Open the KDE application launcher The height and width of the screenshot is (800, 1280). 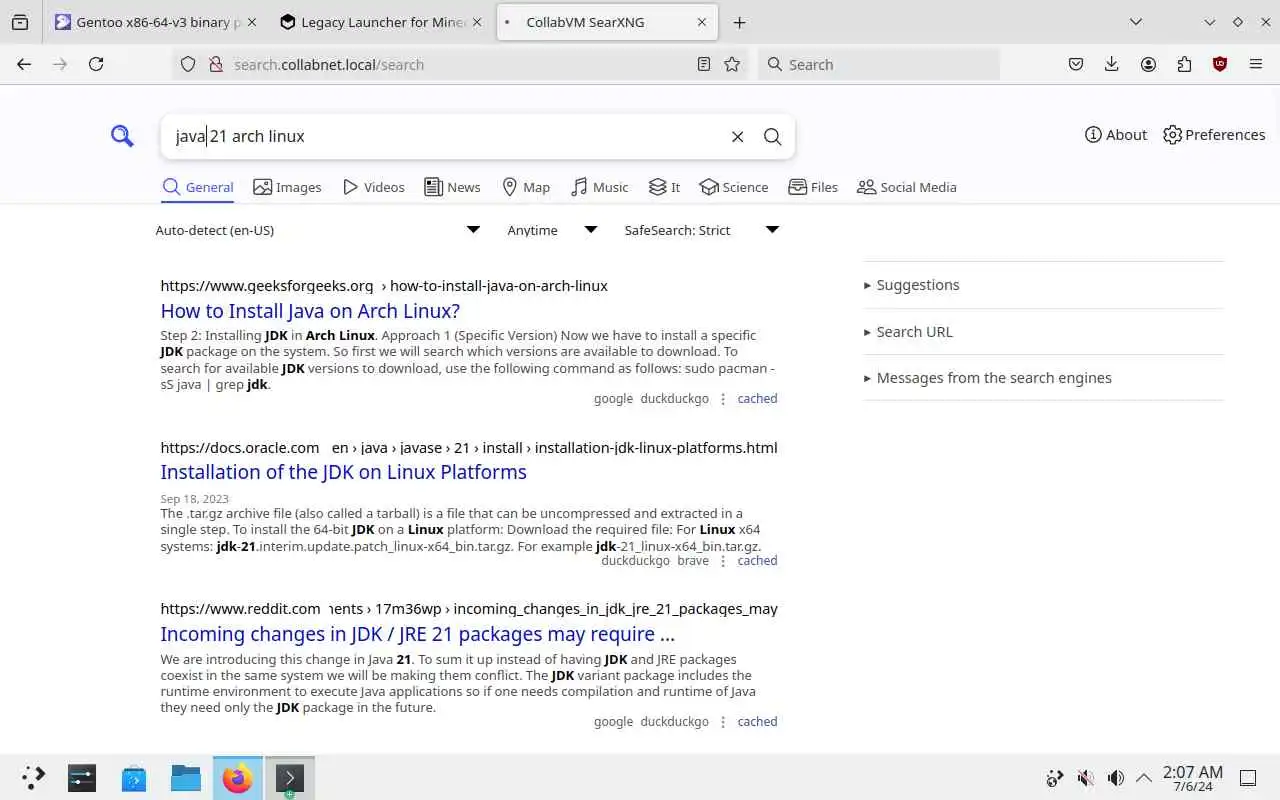coord(33,778)
